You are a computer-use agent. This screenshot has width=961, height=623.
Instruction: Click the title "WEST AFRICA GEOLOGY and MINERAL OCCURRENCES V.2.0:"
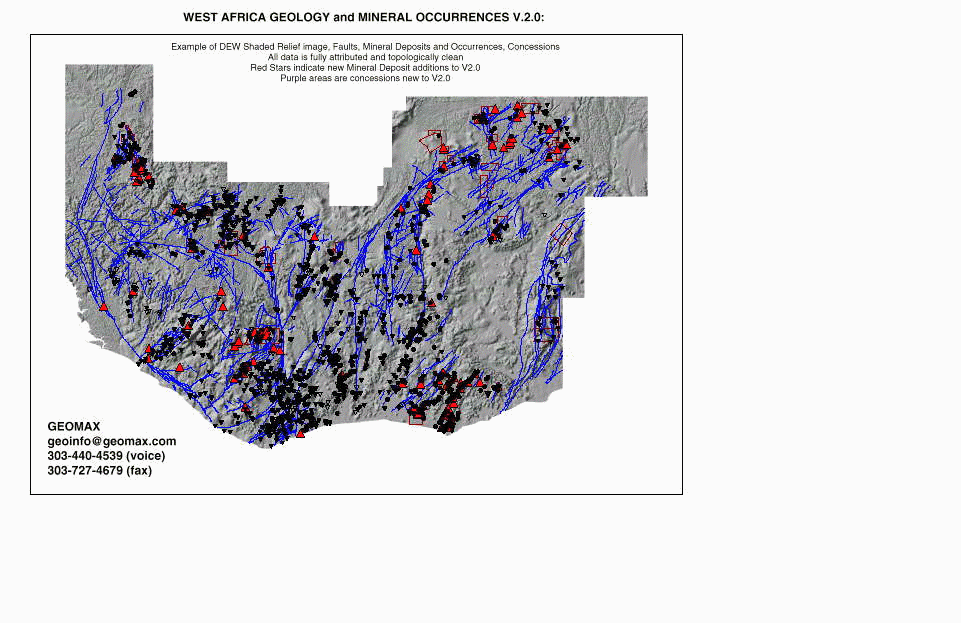point(363,18)
